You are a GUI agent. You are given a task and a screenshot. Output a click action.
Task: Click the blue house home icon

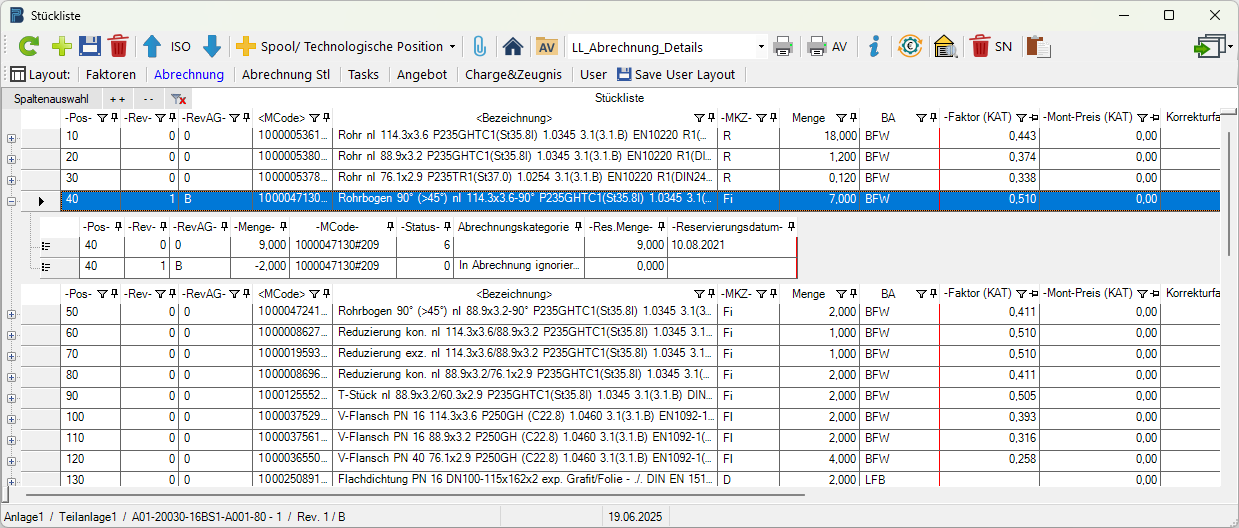[513, 46]
